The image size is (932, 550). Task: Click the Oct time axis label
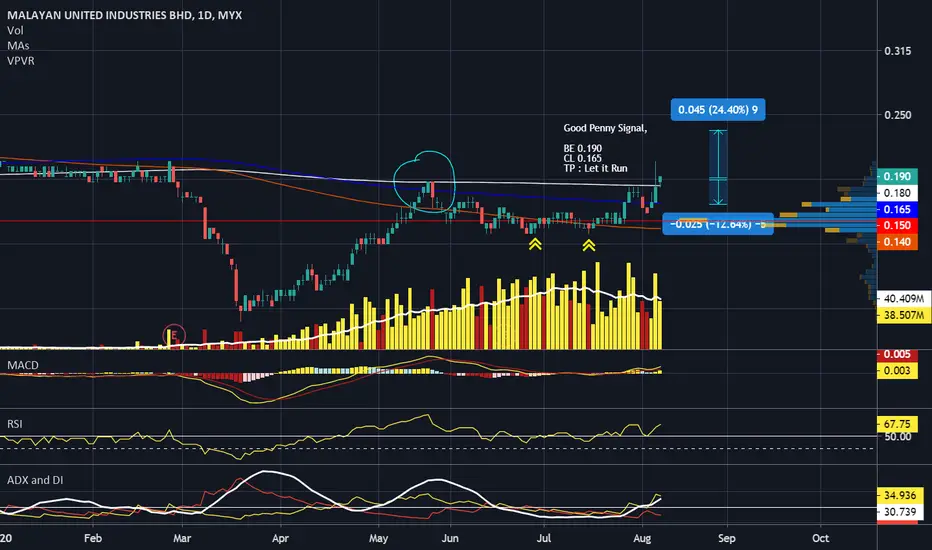(820, 538)
